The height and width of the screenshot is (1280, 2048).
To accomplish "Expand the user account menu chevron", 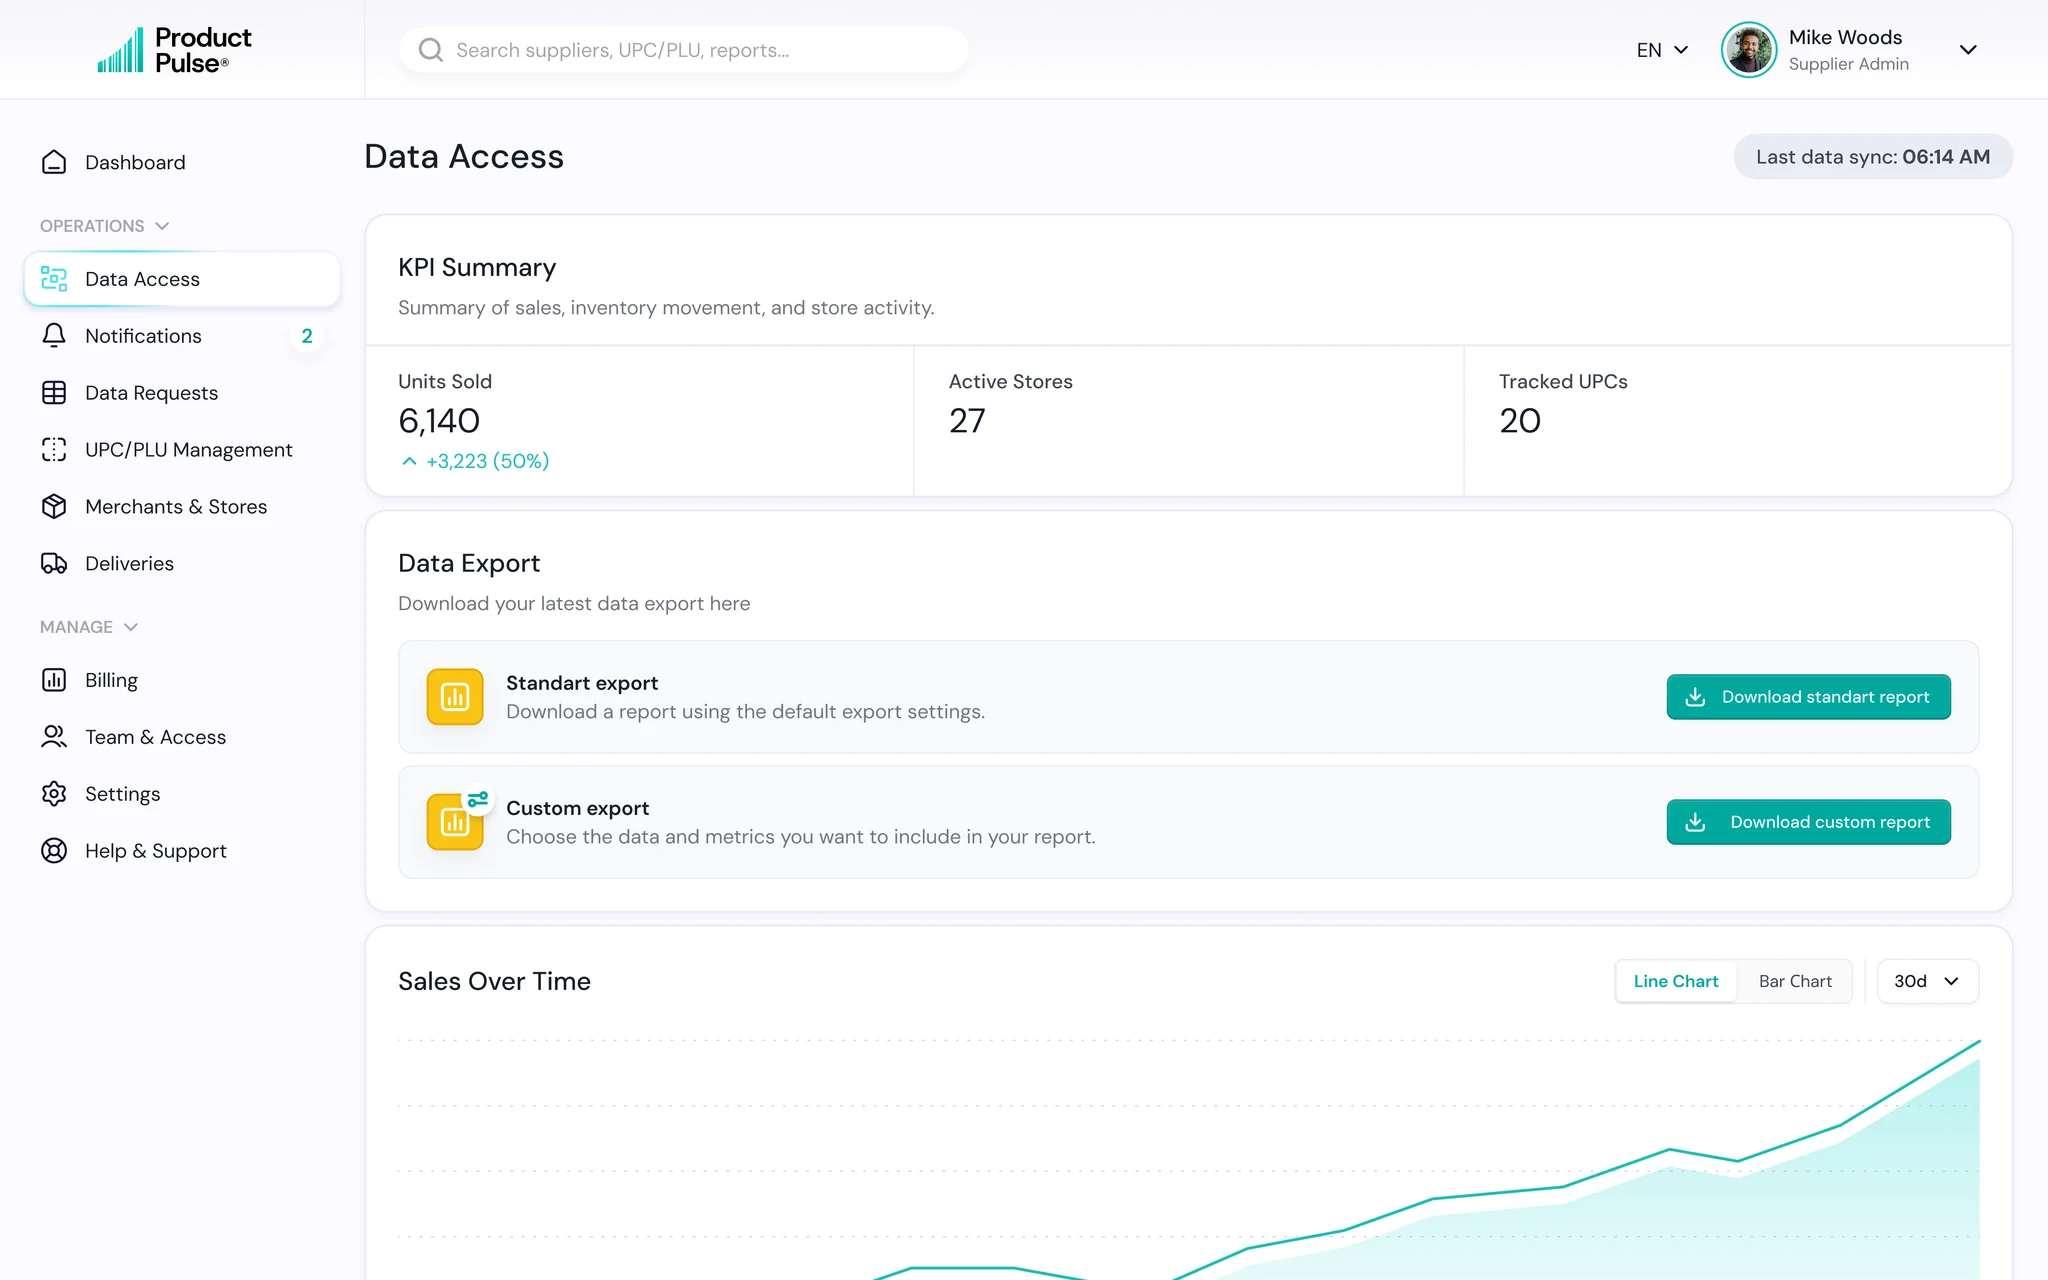I will click(x=1968, y=50).
